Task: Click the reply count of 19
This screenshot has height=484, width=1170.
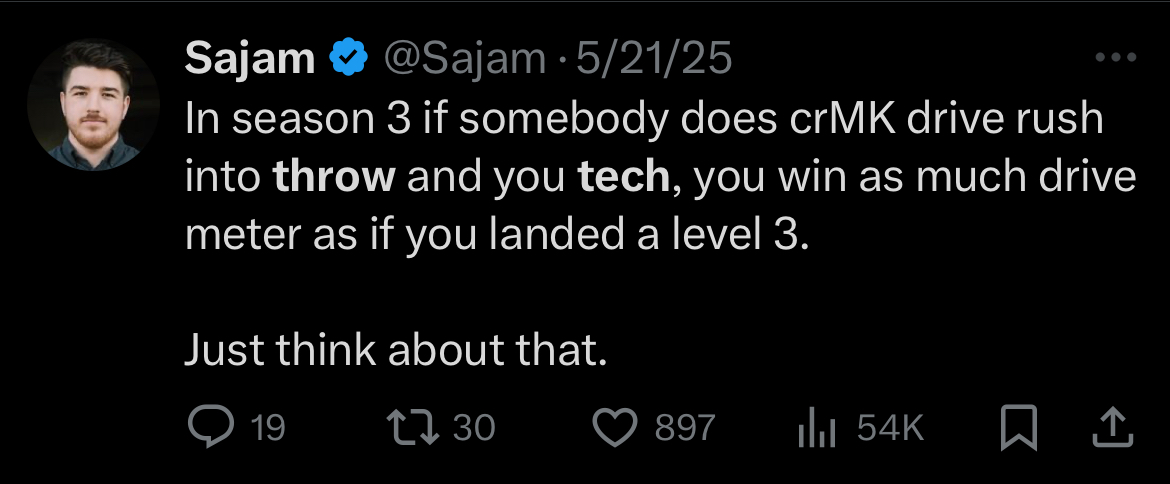Action: (267, 429)
